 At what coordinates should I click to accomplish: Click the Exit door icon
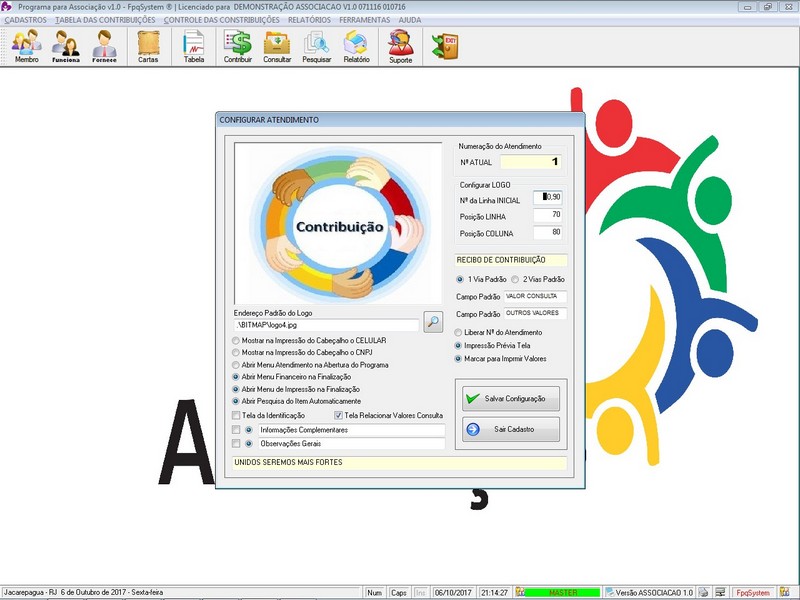(x=445, y=46)
